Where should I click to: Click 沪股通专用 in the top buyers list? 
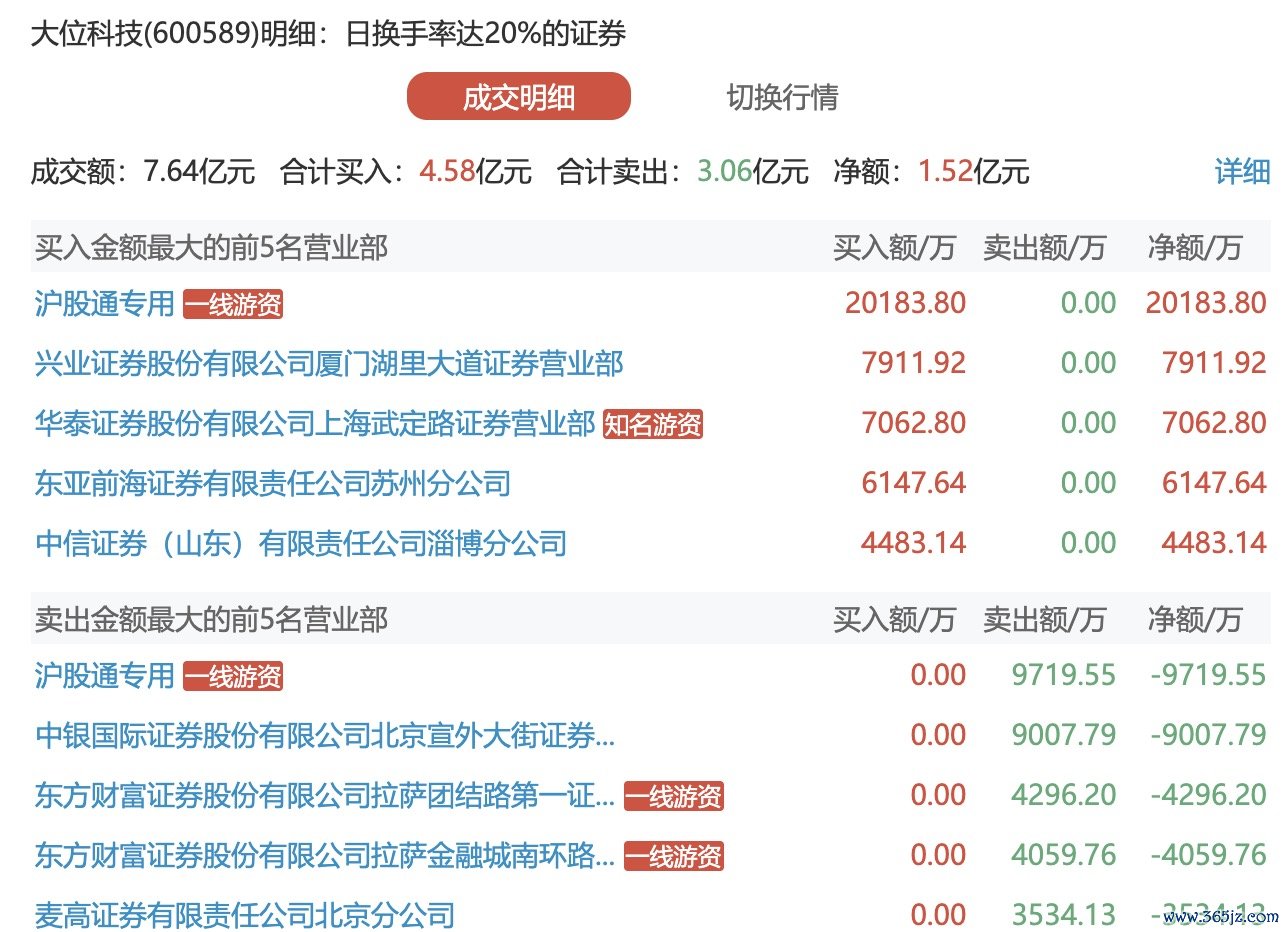[x=105, y=303]
